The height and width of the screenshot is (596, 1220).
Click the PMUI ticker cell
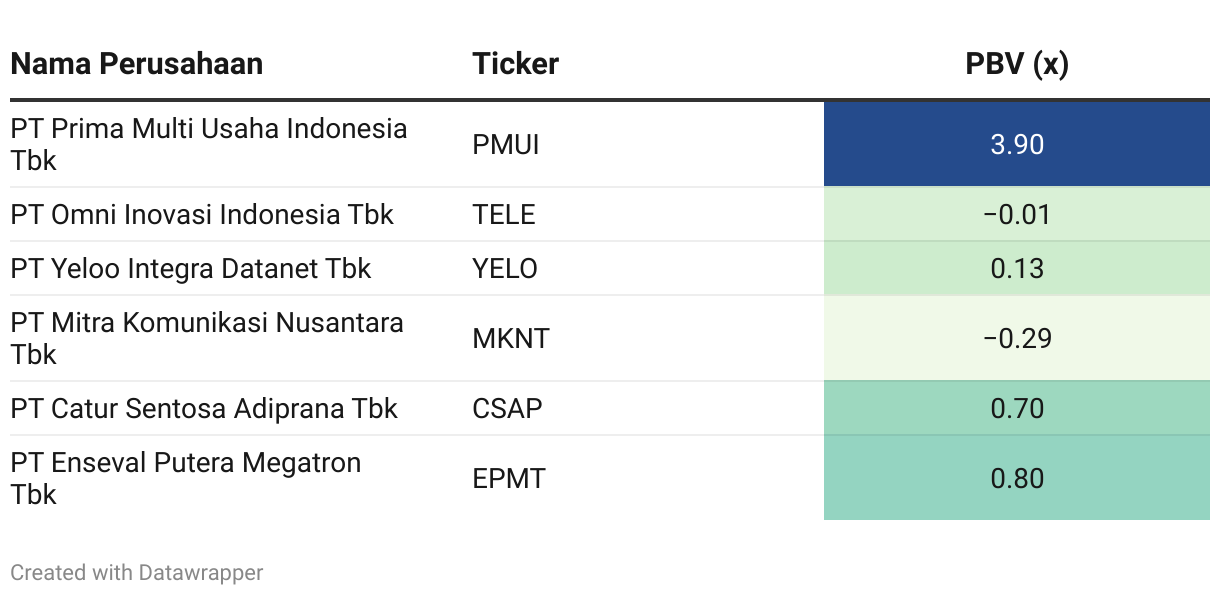tap(505, 145)
